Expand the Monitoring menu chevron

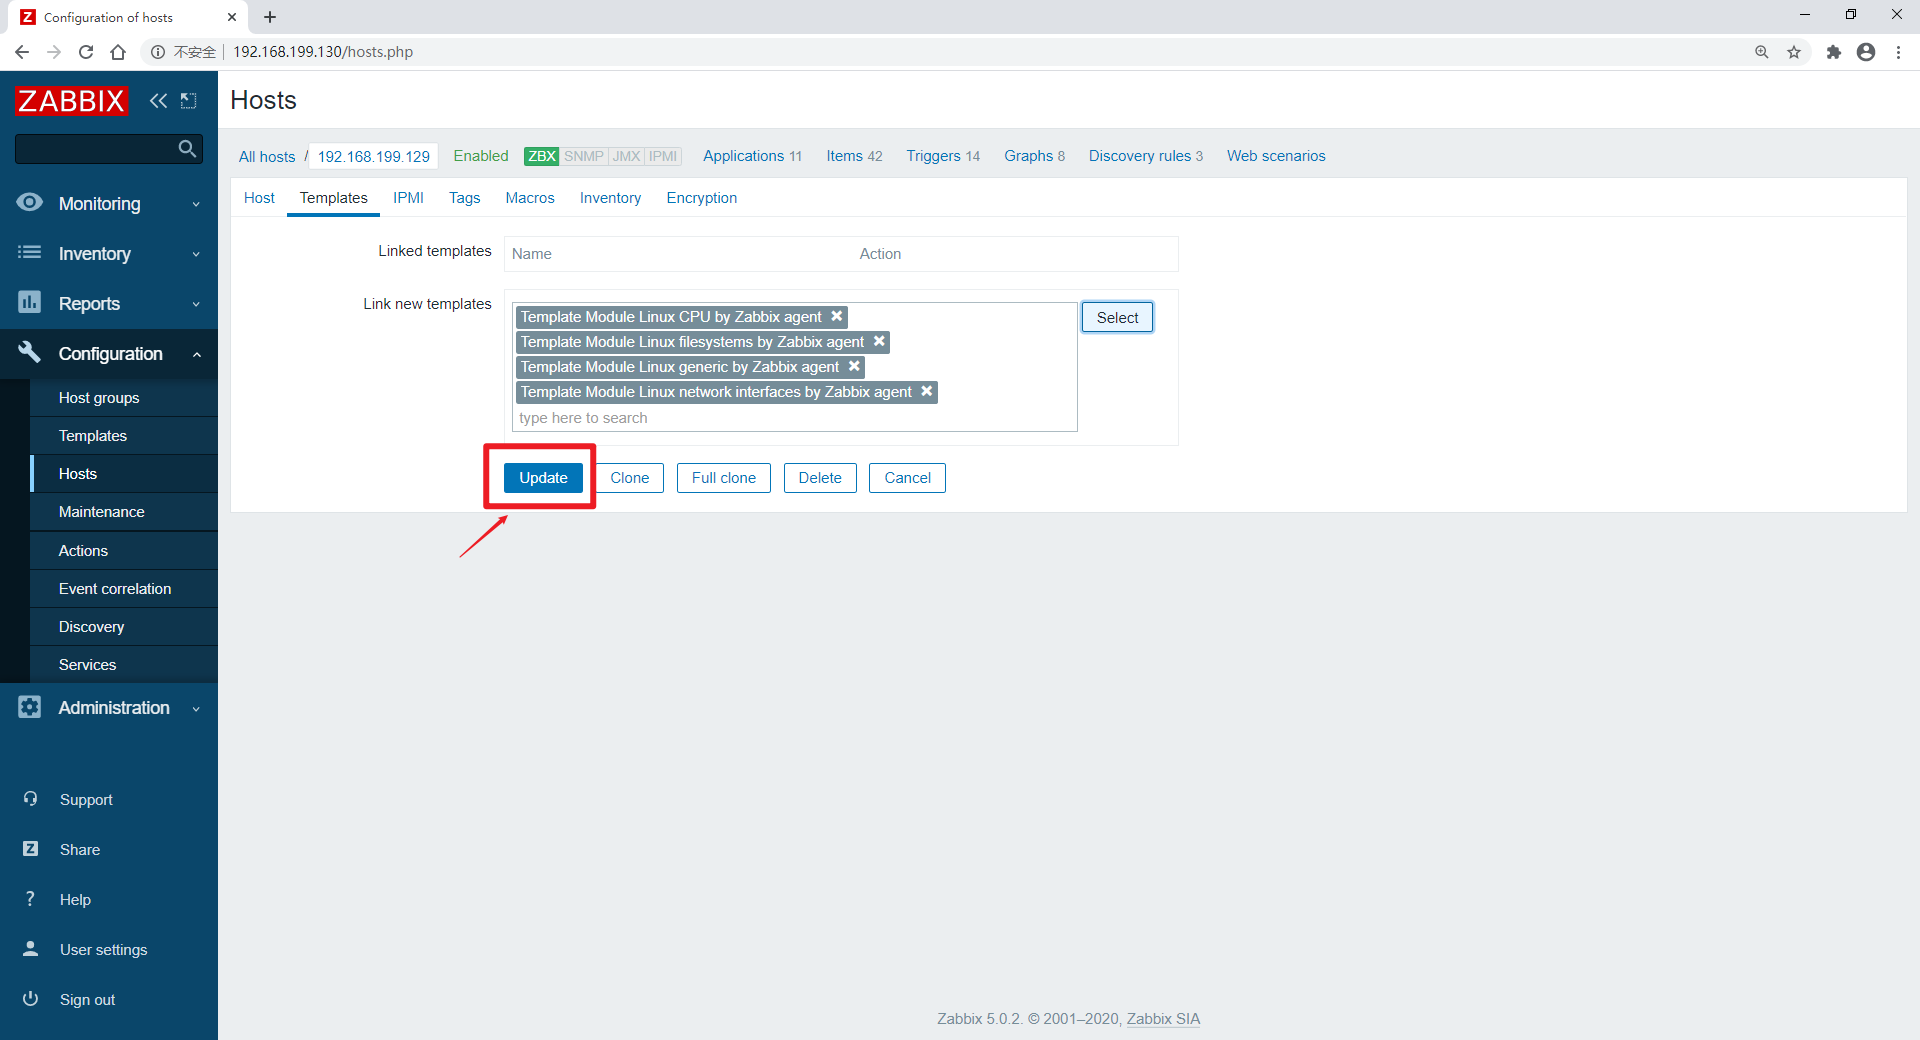point(196,204)
